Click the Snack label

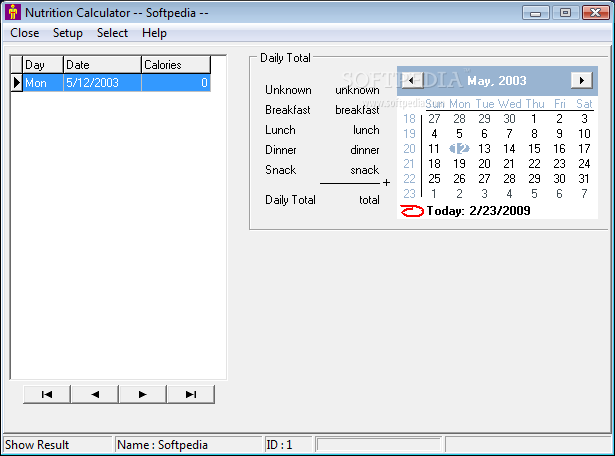coord(280,170)
